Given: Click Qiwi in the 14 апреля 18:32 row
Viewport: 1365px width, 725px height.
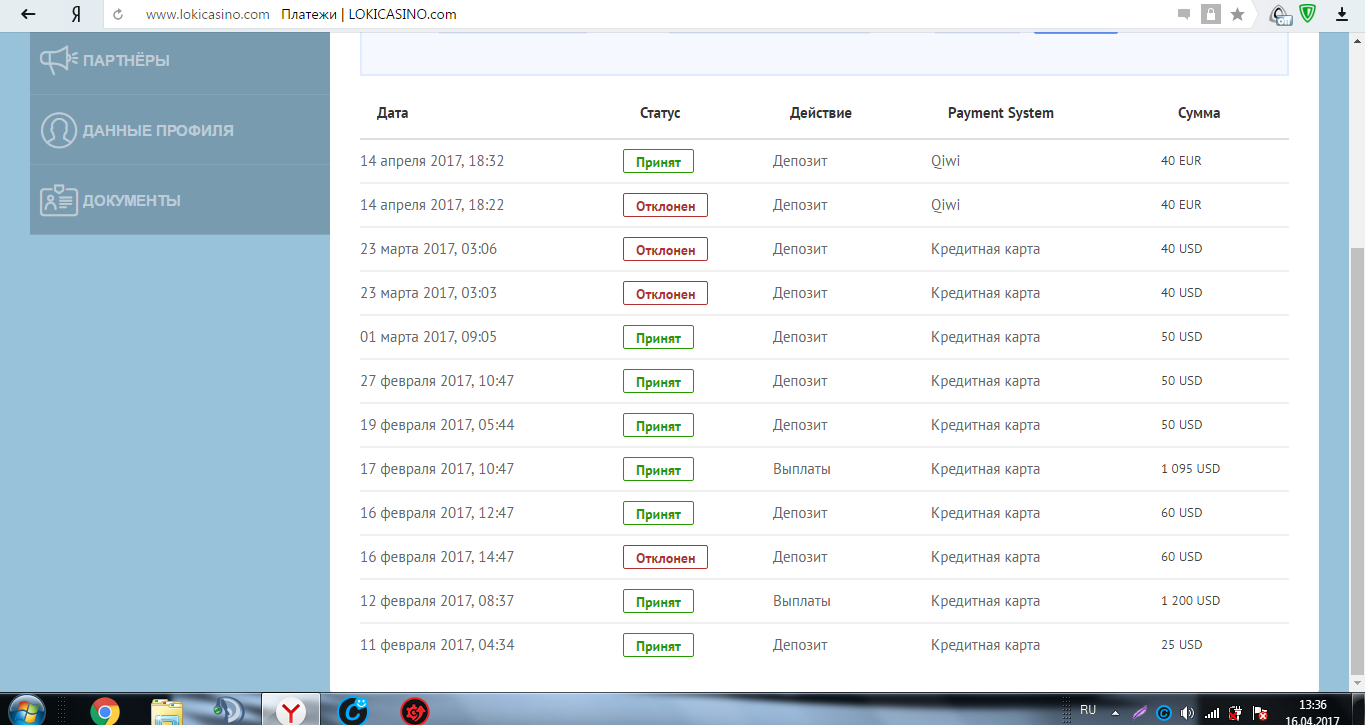Looking at the screenshot, I should (945, 161).
